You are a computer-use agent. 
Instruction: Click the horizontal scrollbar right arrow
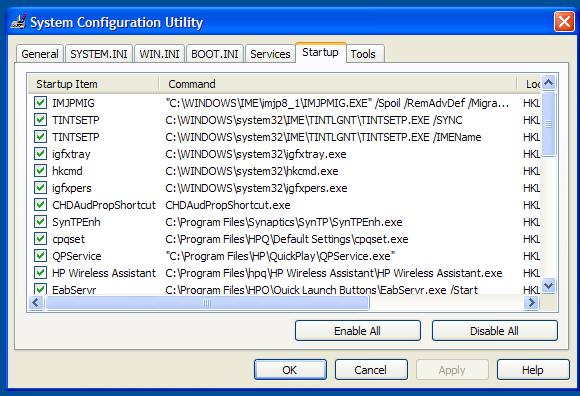tap(532, 303)
